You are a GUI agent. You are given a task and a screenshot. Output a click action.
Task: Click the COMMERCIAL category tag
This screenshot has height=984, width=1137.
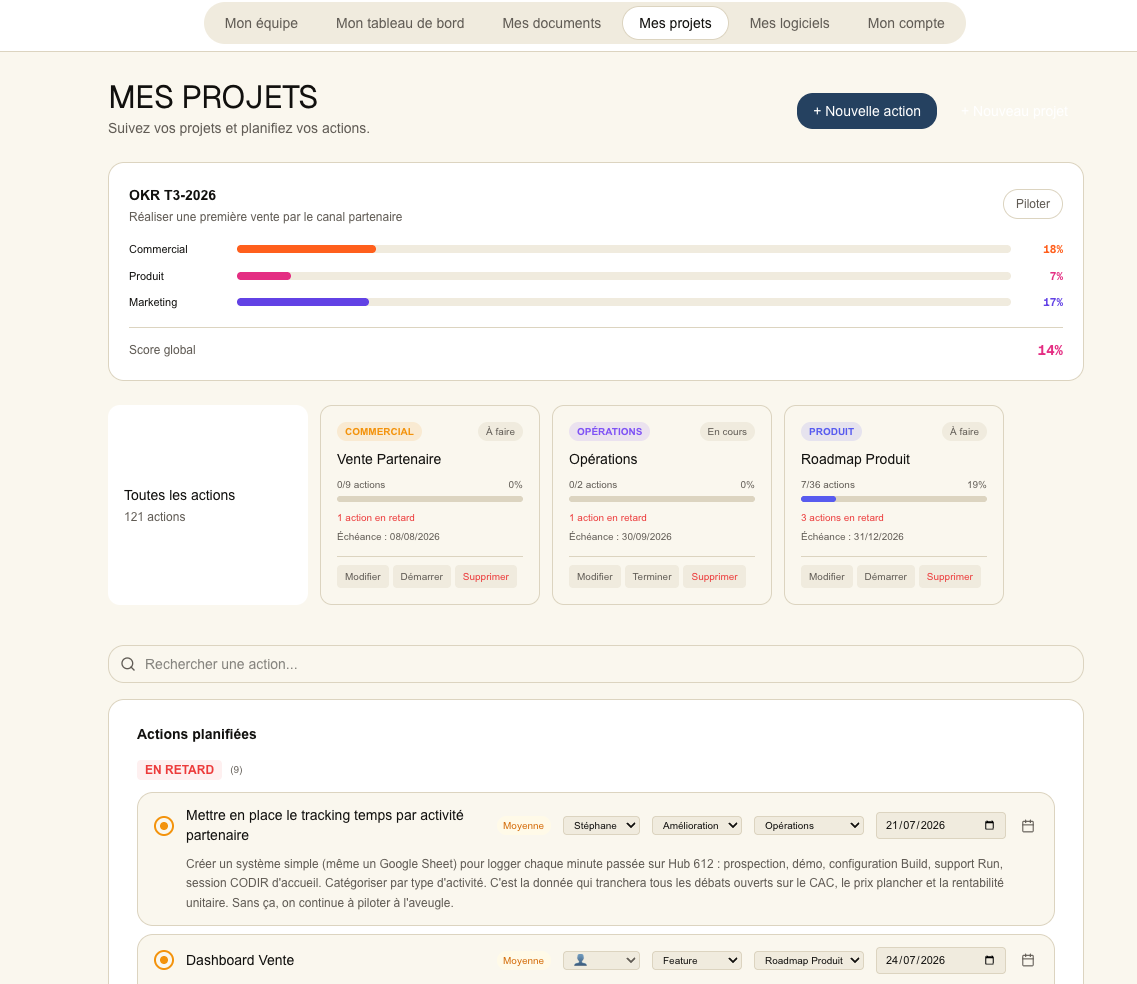(379, 431)
